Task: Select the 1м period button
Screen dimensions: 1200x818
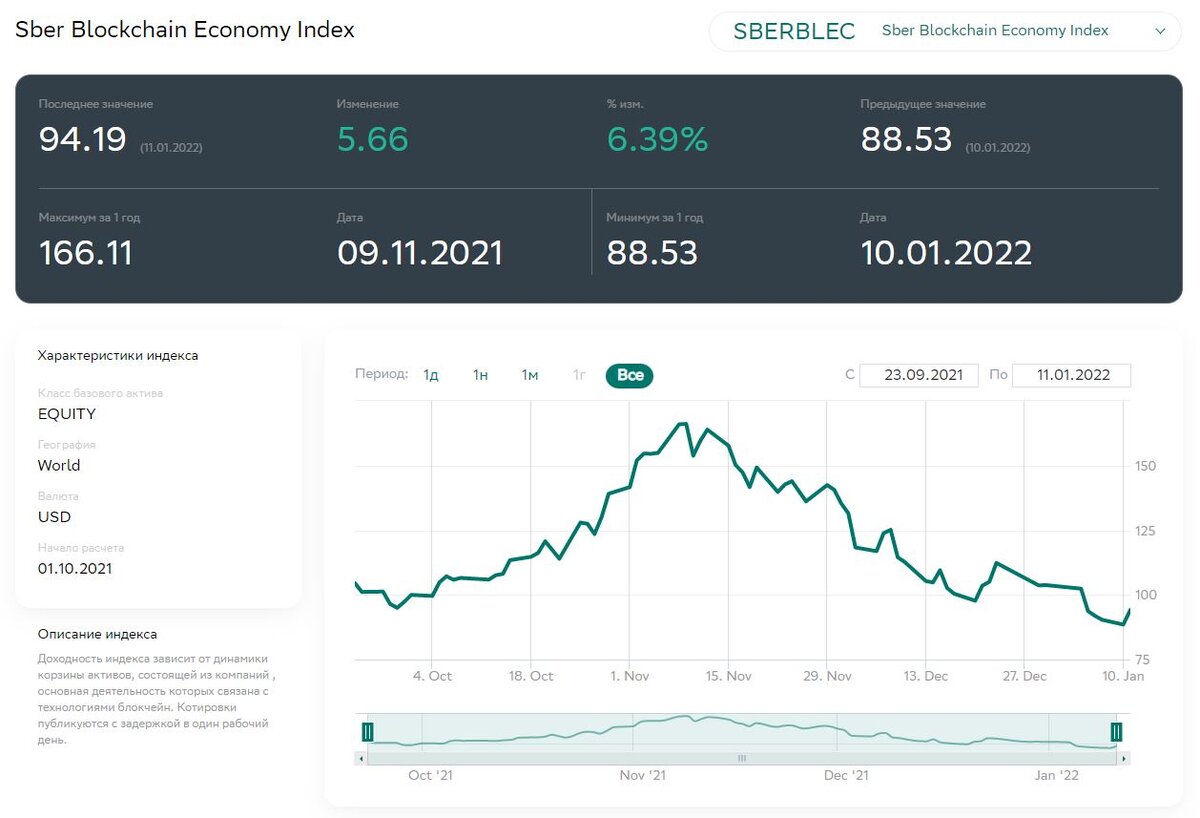Action: (x=529, y=375)
